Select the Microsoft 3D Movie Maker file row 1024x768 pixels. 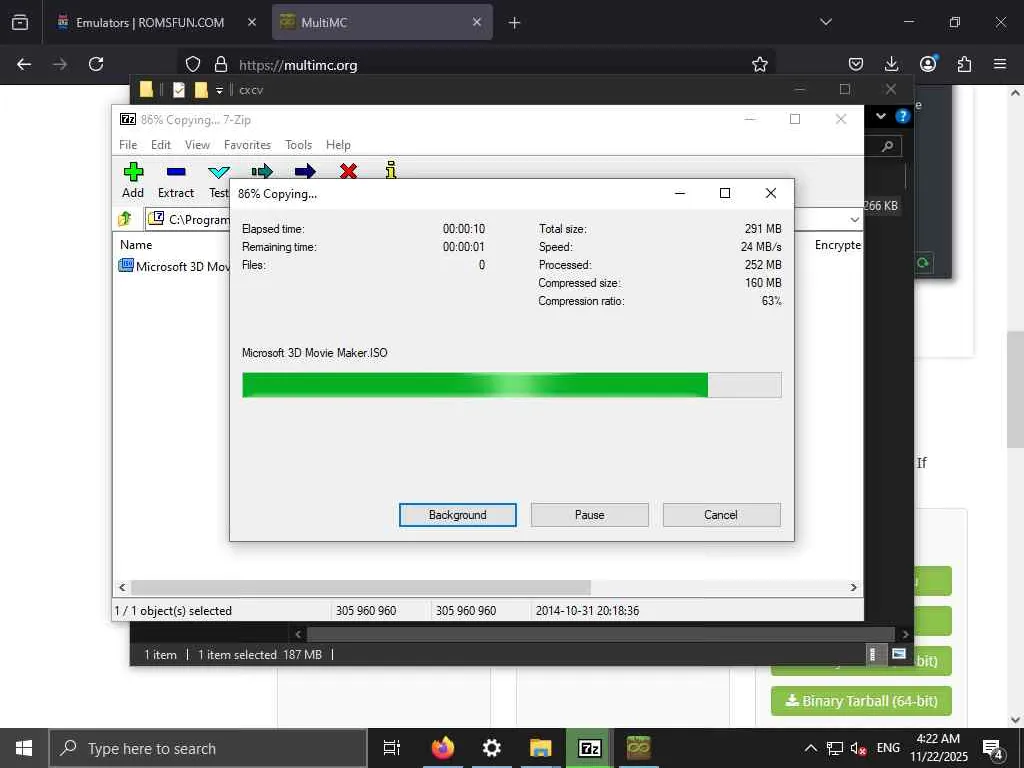174,266
